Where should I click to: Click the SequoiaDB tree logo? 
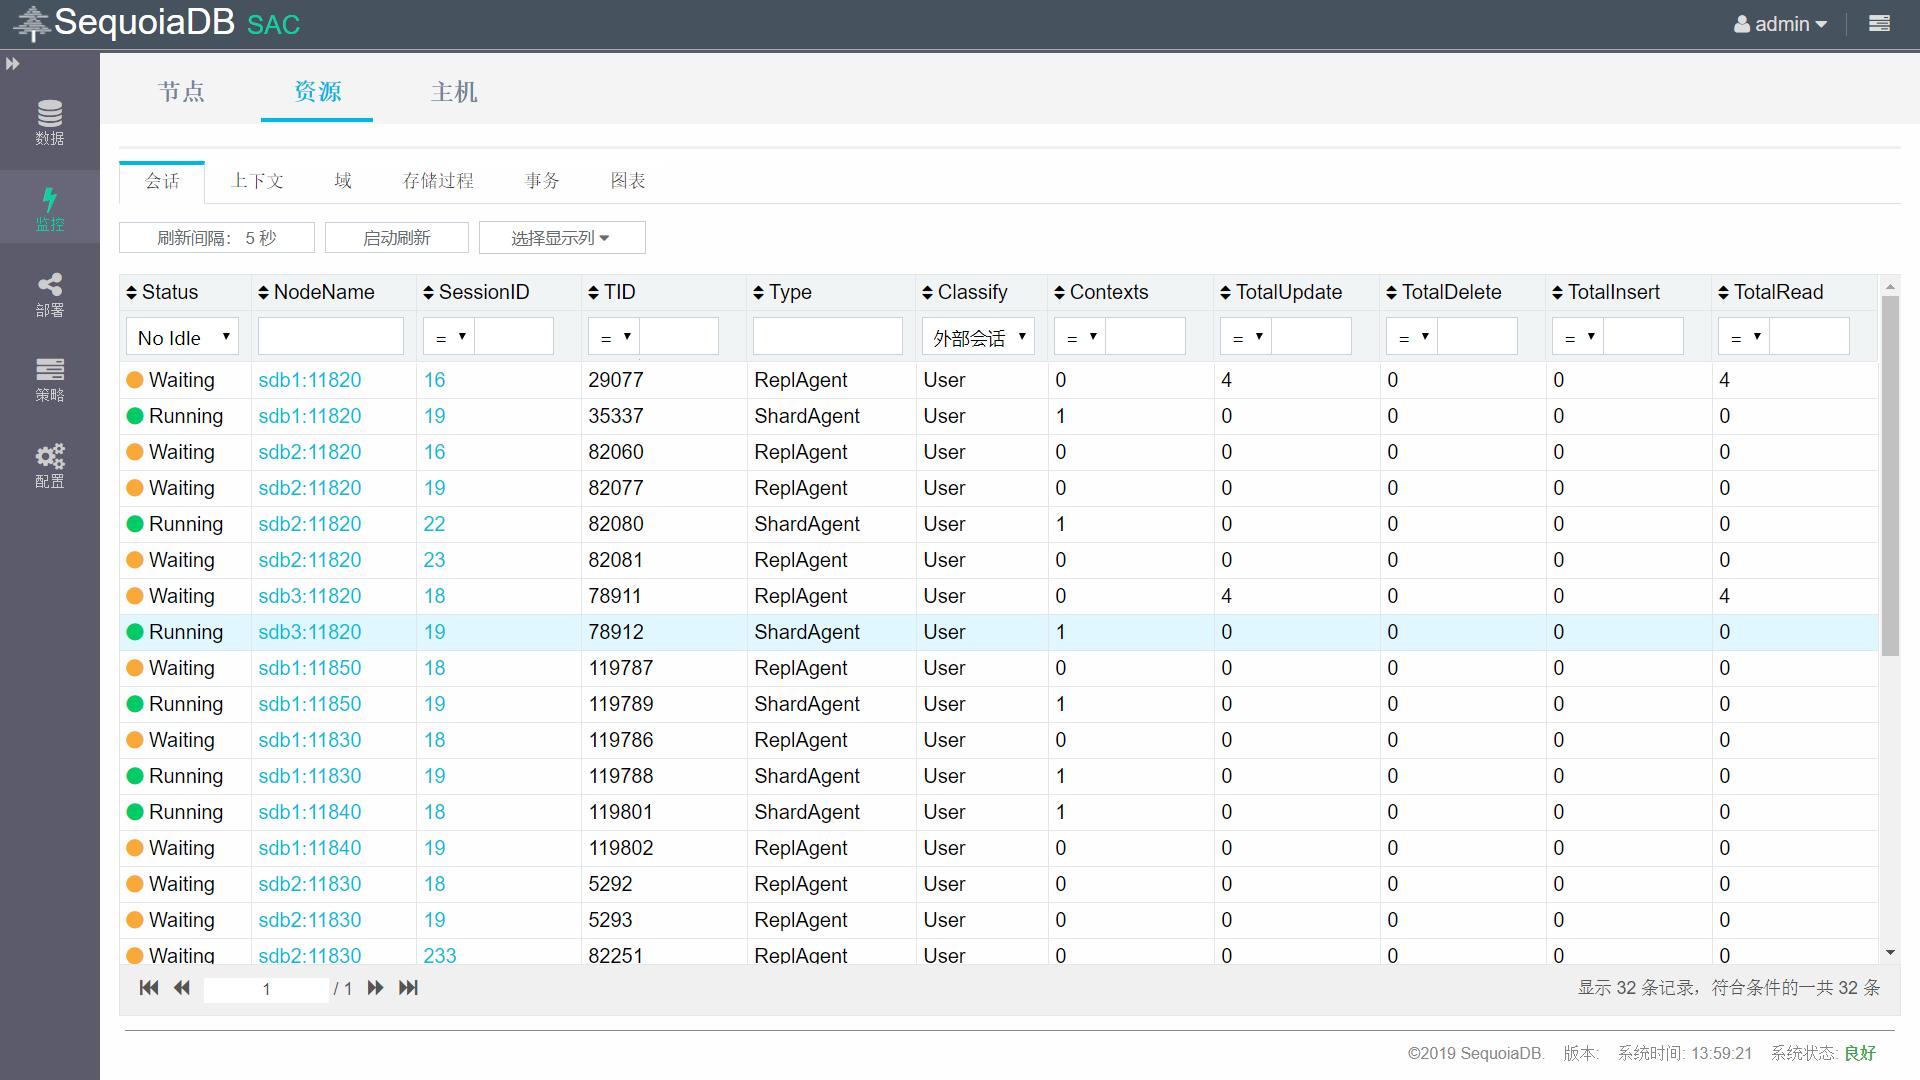click(32, 24)
